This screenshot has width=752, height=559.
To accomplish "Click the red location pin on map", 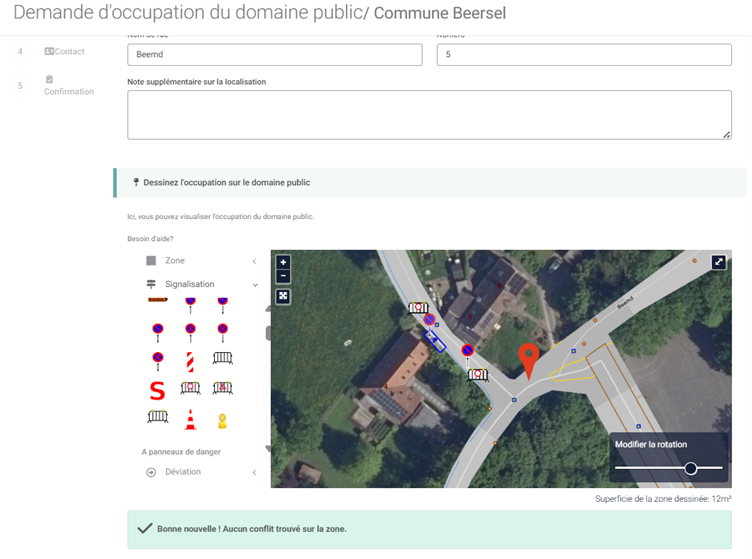I will (x=529, y=360).
